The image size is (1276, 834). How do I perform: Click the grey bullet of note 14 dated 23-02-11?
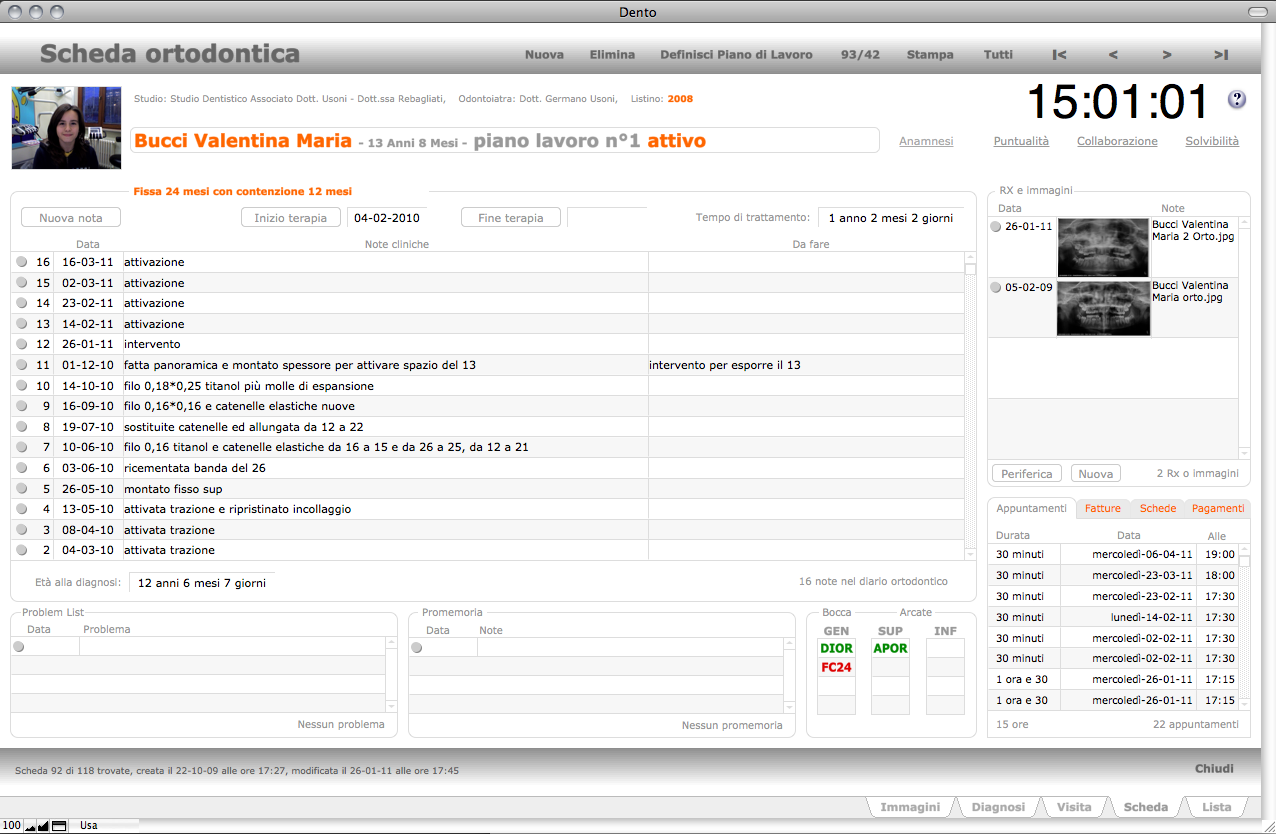coord(22,303)
